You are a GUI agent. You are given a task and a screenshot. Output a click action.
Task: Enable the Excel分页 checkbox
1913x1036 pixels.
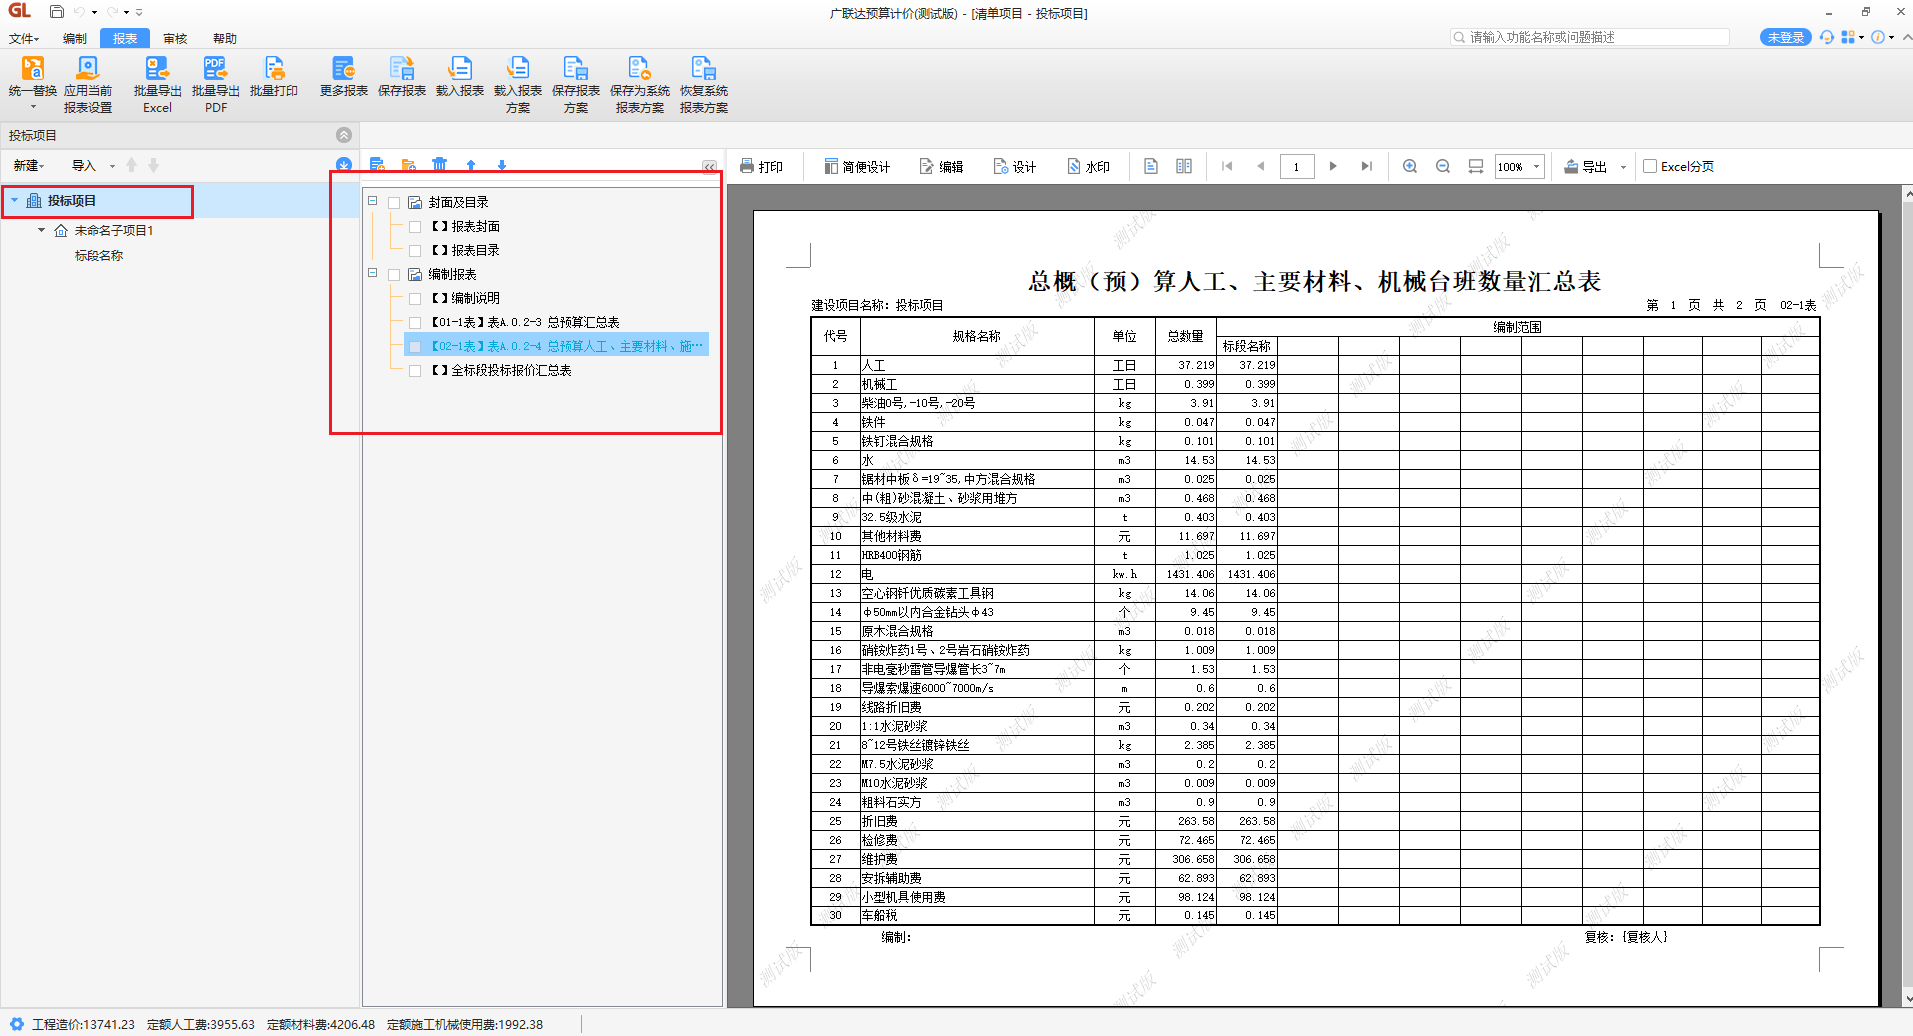[1650, 166]
